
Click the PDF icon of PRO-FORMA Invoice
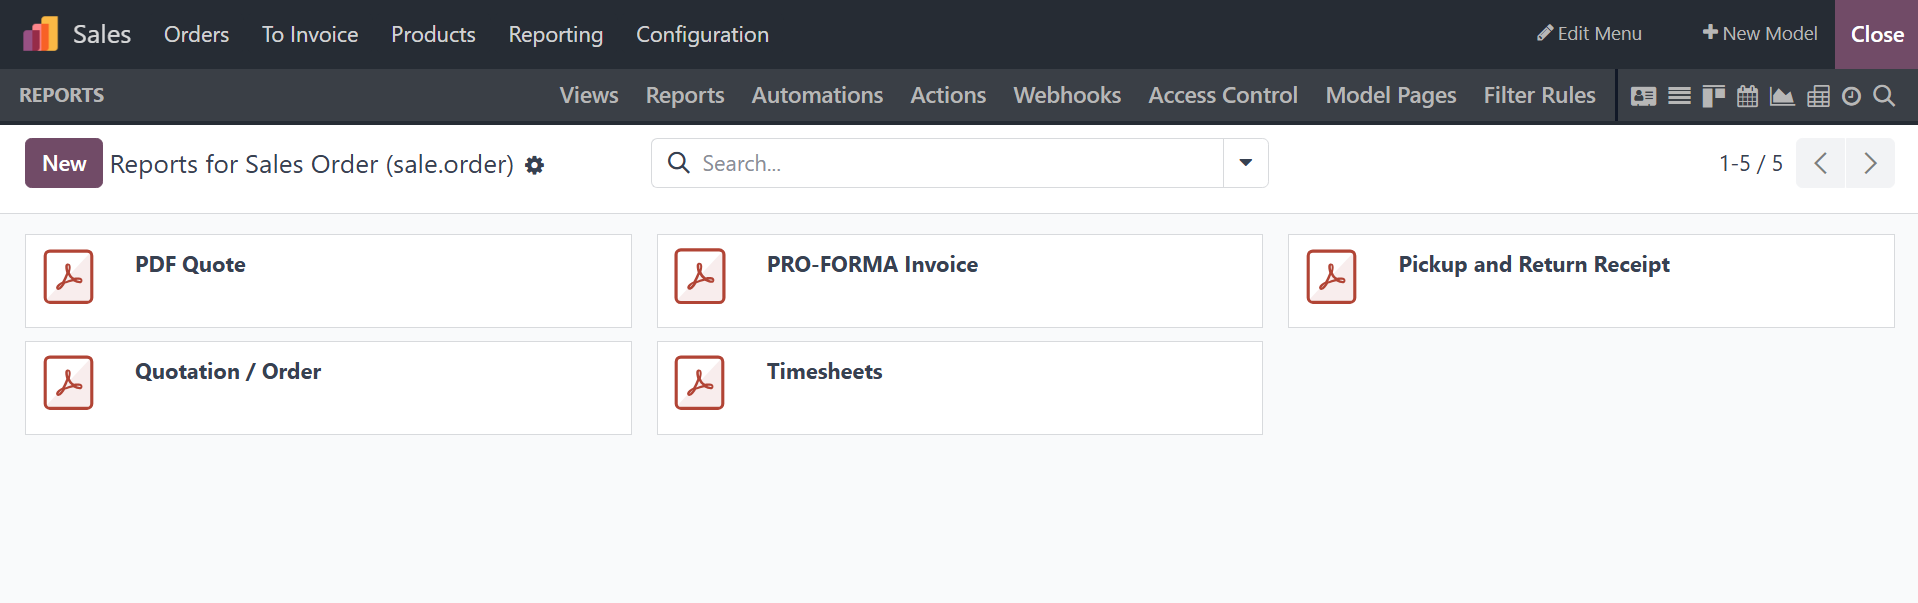[x=700, y=277]
